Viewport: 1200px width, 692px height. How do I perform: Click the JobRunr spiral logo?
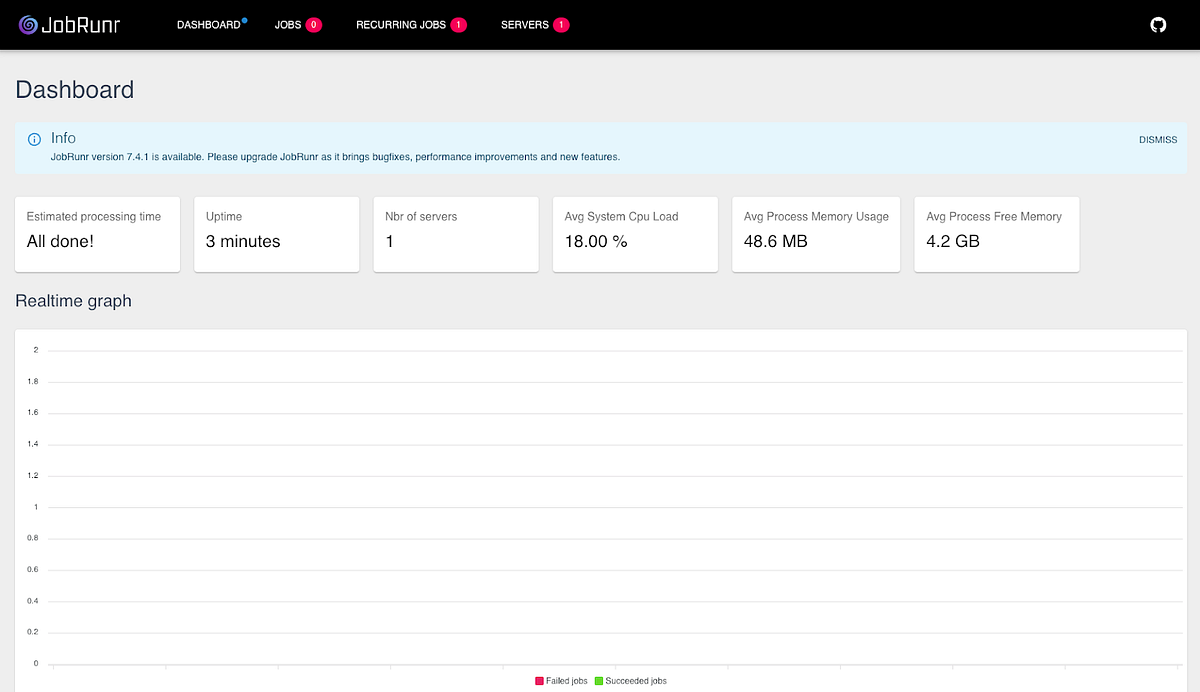pyautogui.click(x=31, y=24)
